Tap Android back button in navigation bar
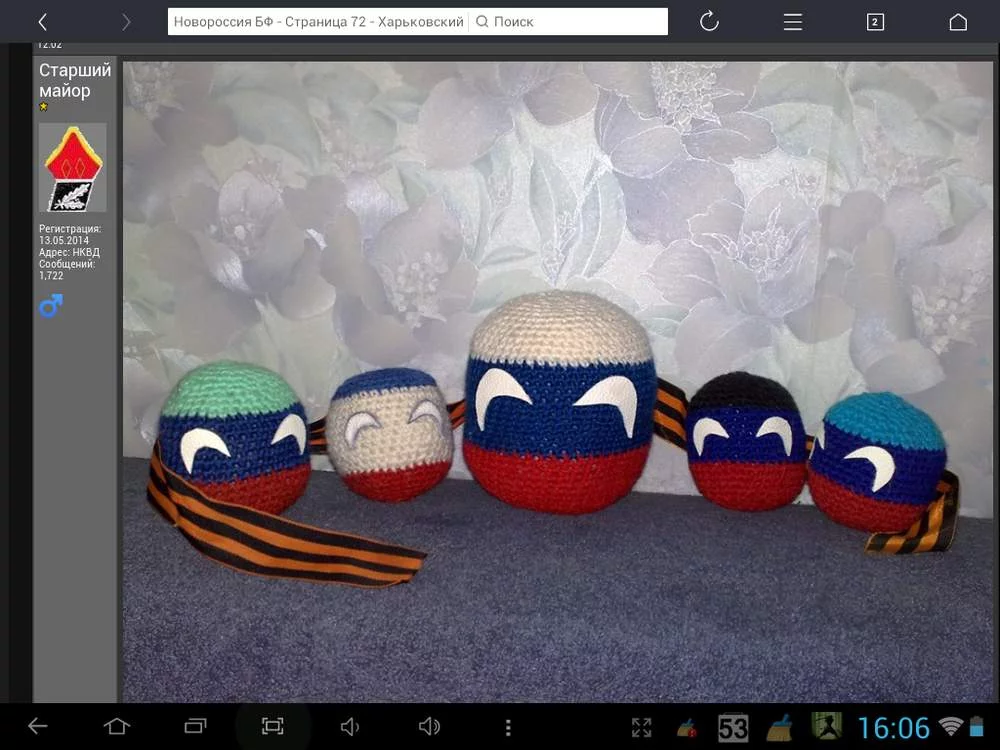The height and width of the screenshot is (750, 1000). click(38, 726)
